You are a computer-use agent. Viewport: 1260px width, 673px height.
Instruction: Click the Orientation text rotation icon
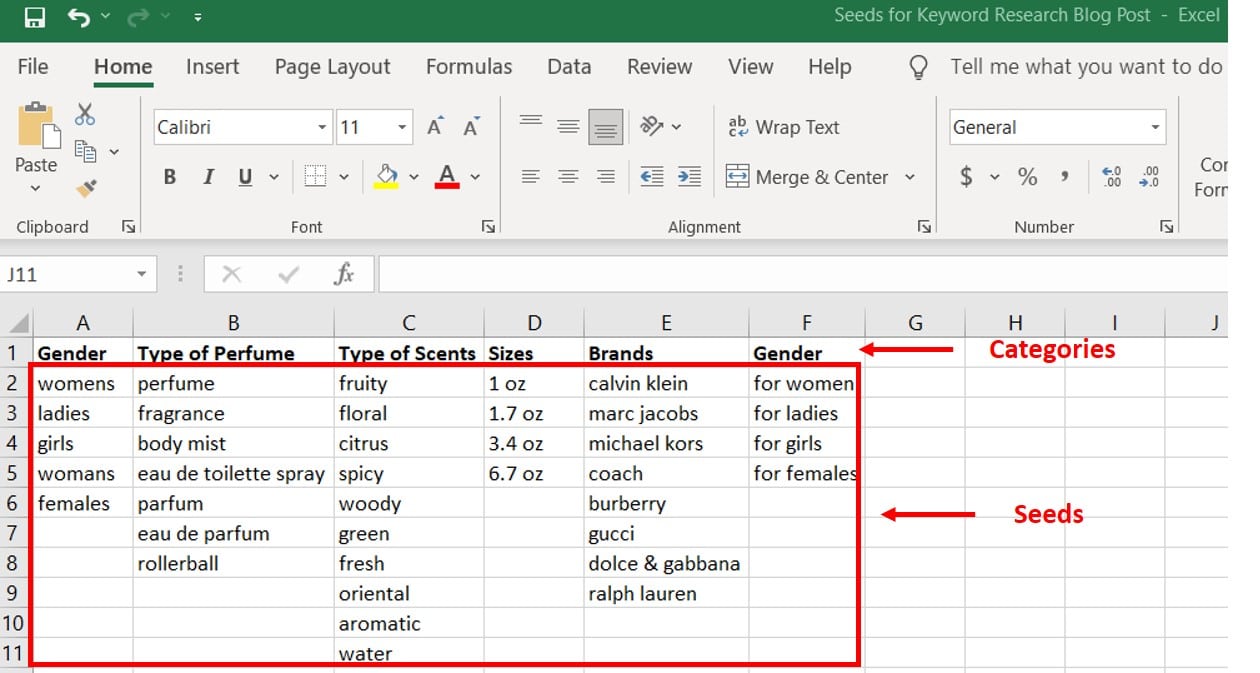coord(651,126)
